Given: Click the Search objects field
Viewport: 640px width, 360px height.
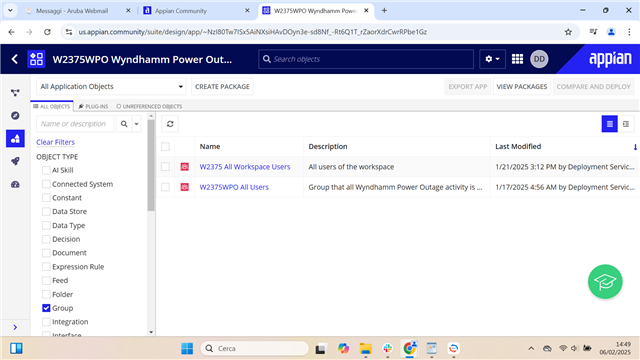Looking at the screenshot, I should (366, 59).
